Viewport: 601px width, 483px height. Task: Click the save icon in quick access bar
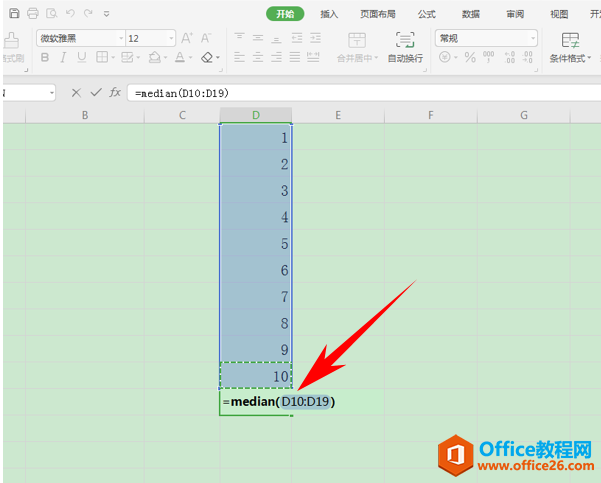tap(13, 14)
